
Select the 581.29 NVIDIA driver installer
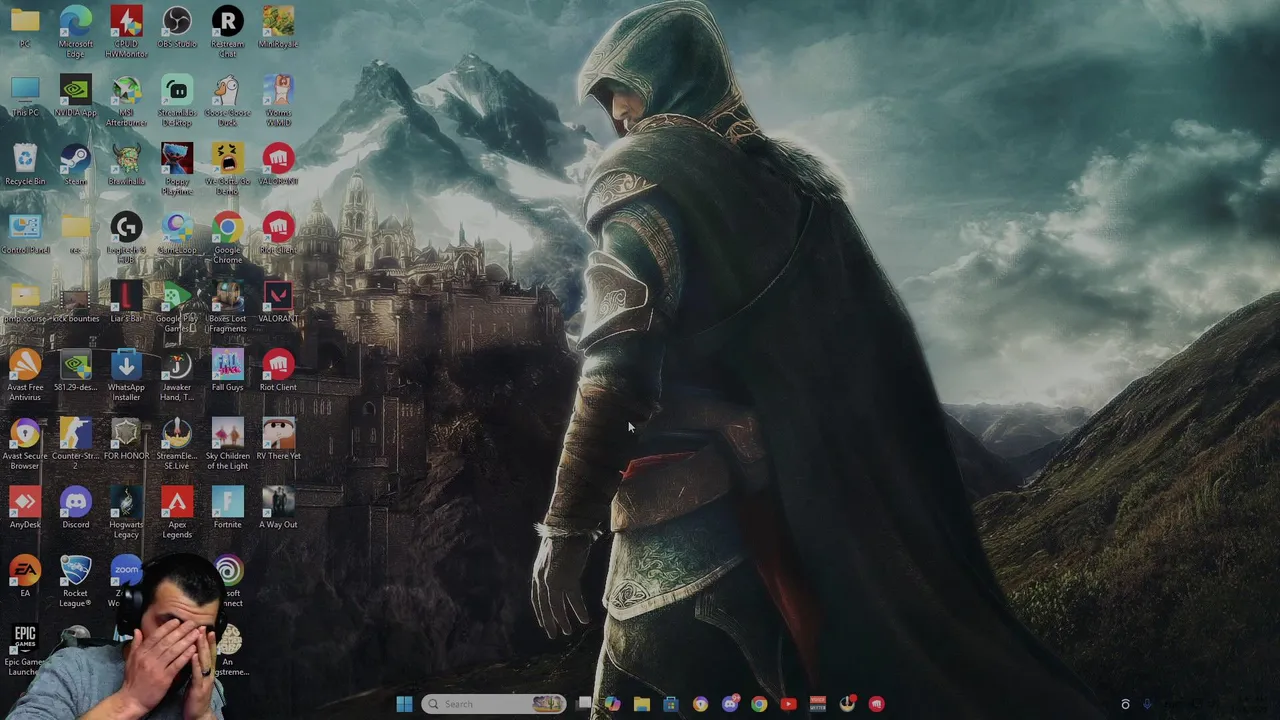[76, 371]
